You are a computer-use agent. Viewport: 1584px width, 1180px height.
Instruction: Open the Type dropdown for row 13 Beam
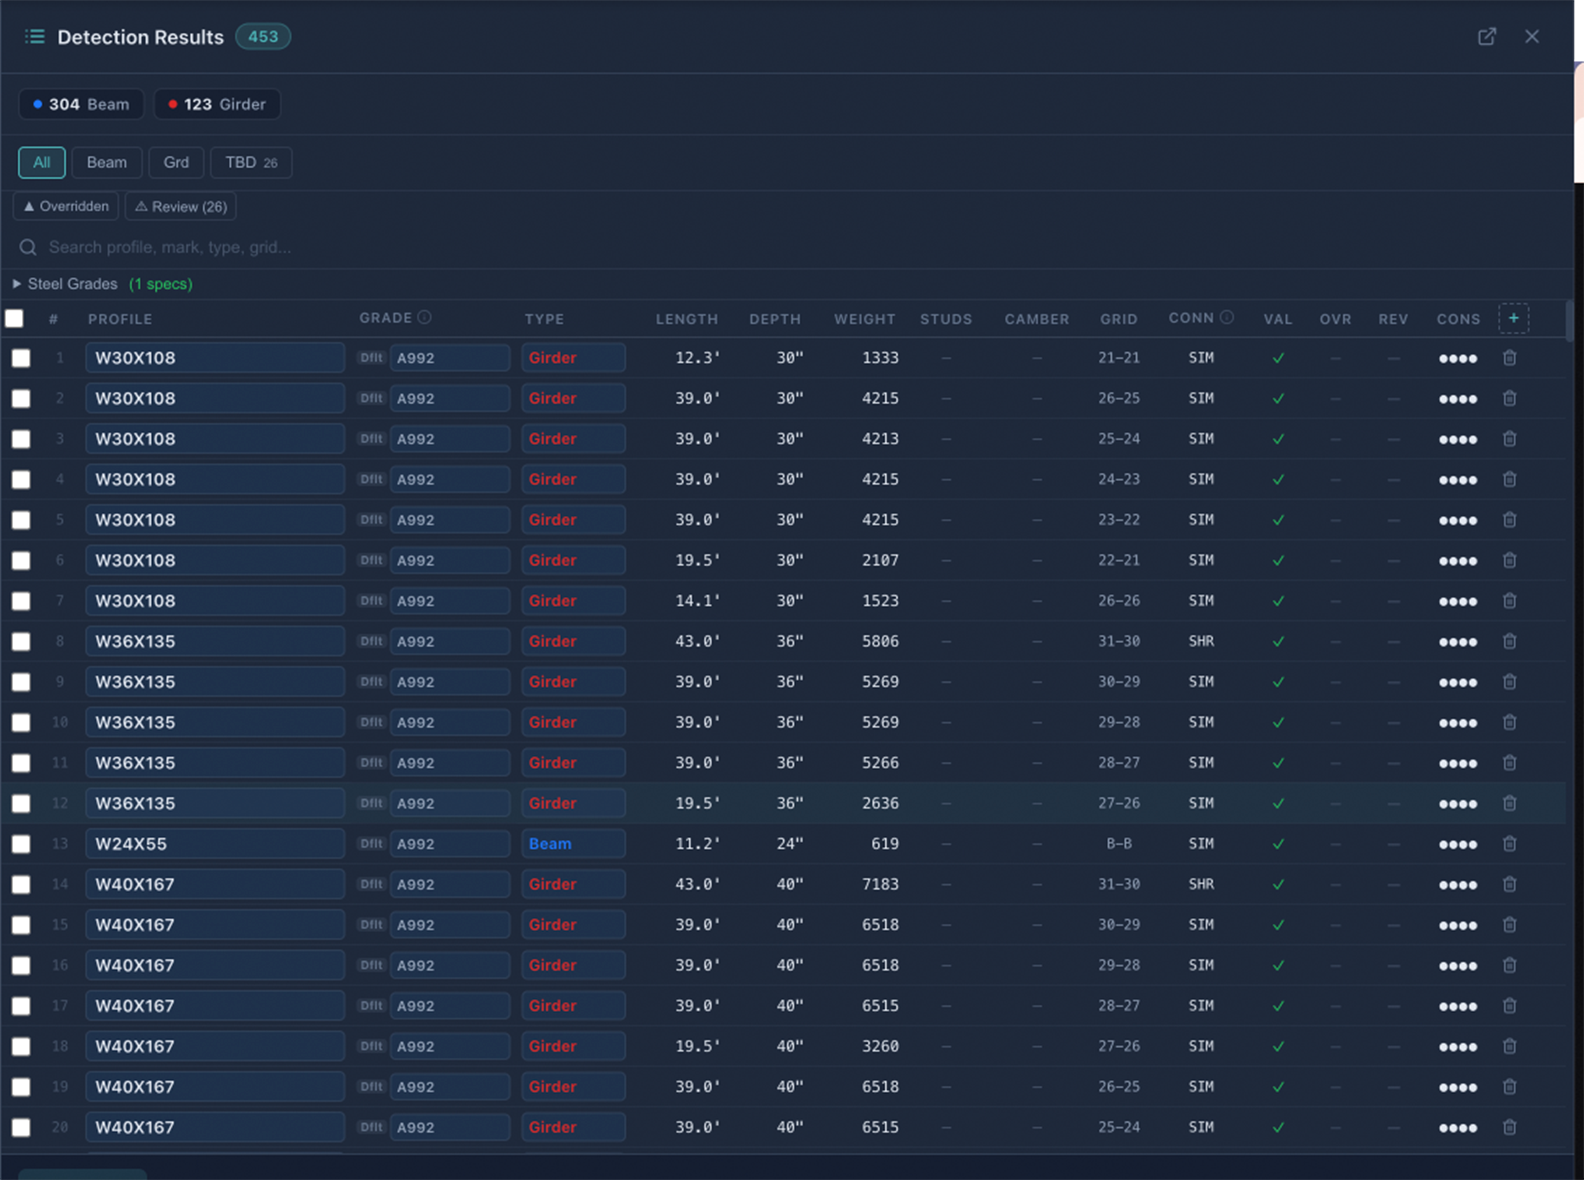pyautogui.click(x=573, y=844)
